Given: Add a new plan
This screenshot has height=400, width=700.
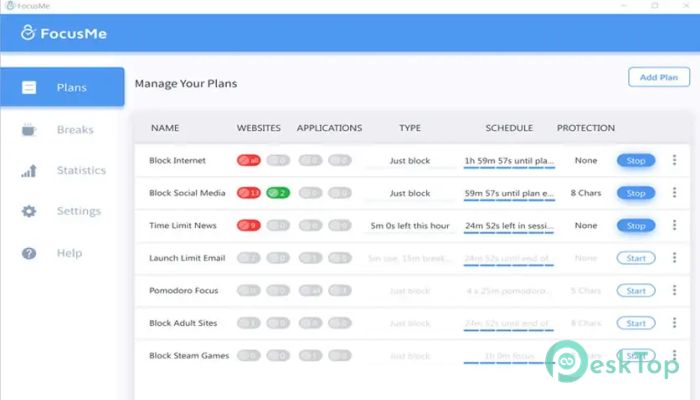Looking at the screenshot, I should tap(659, 77).
